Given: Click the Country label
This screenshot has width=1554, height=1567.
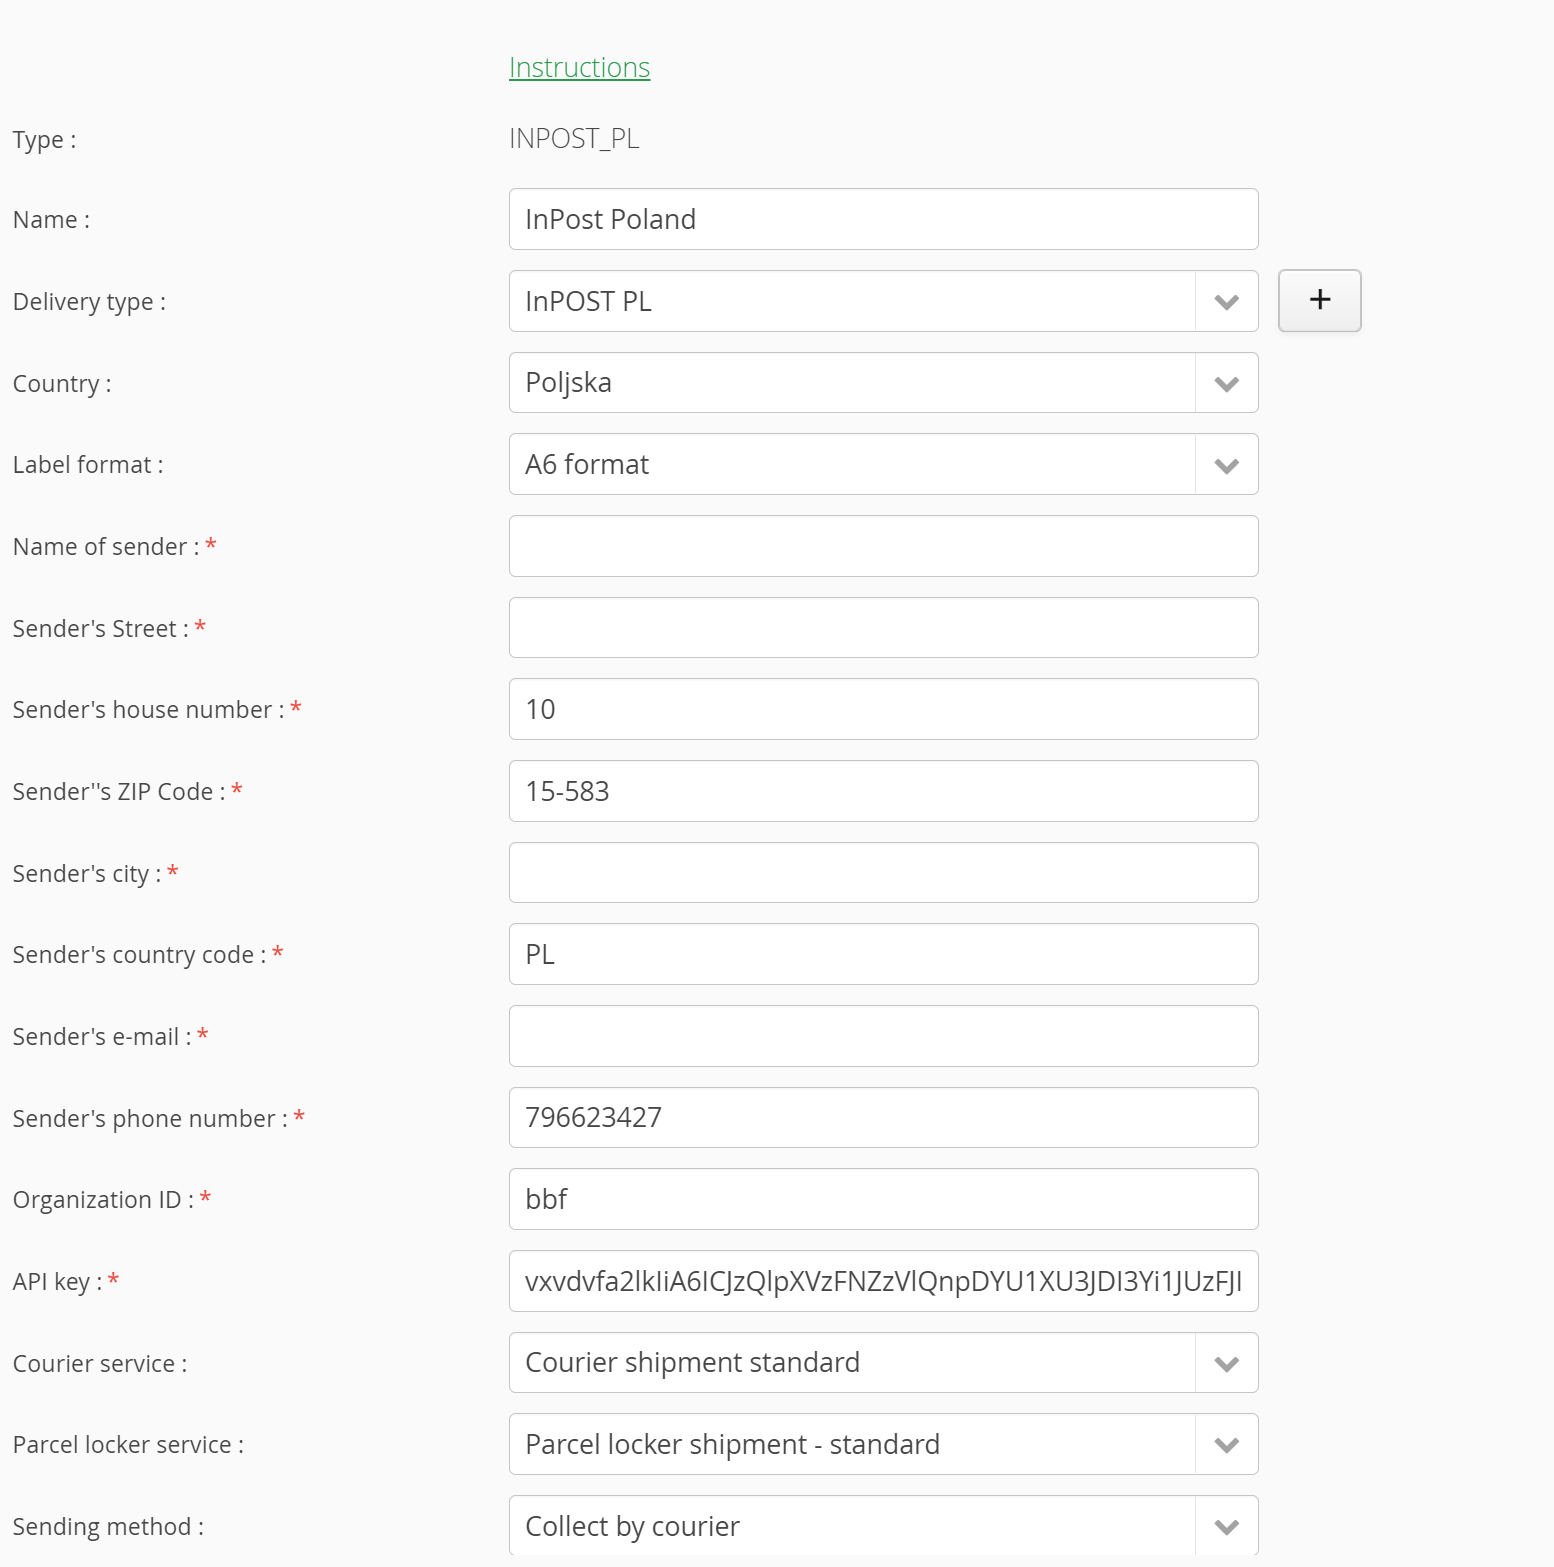Looking at the screenshot, I should pos(62,384).
